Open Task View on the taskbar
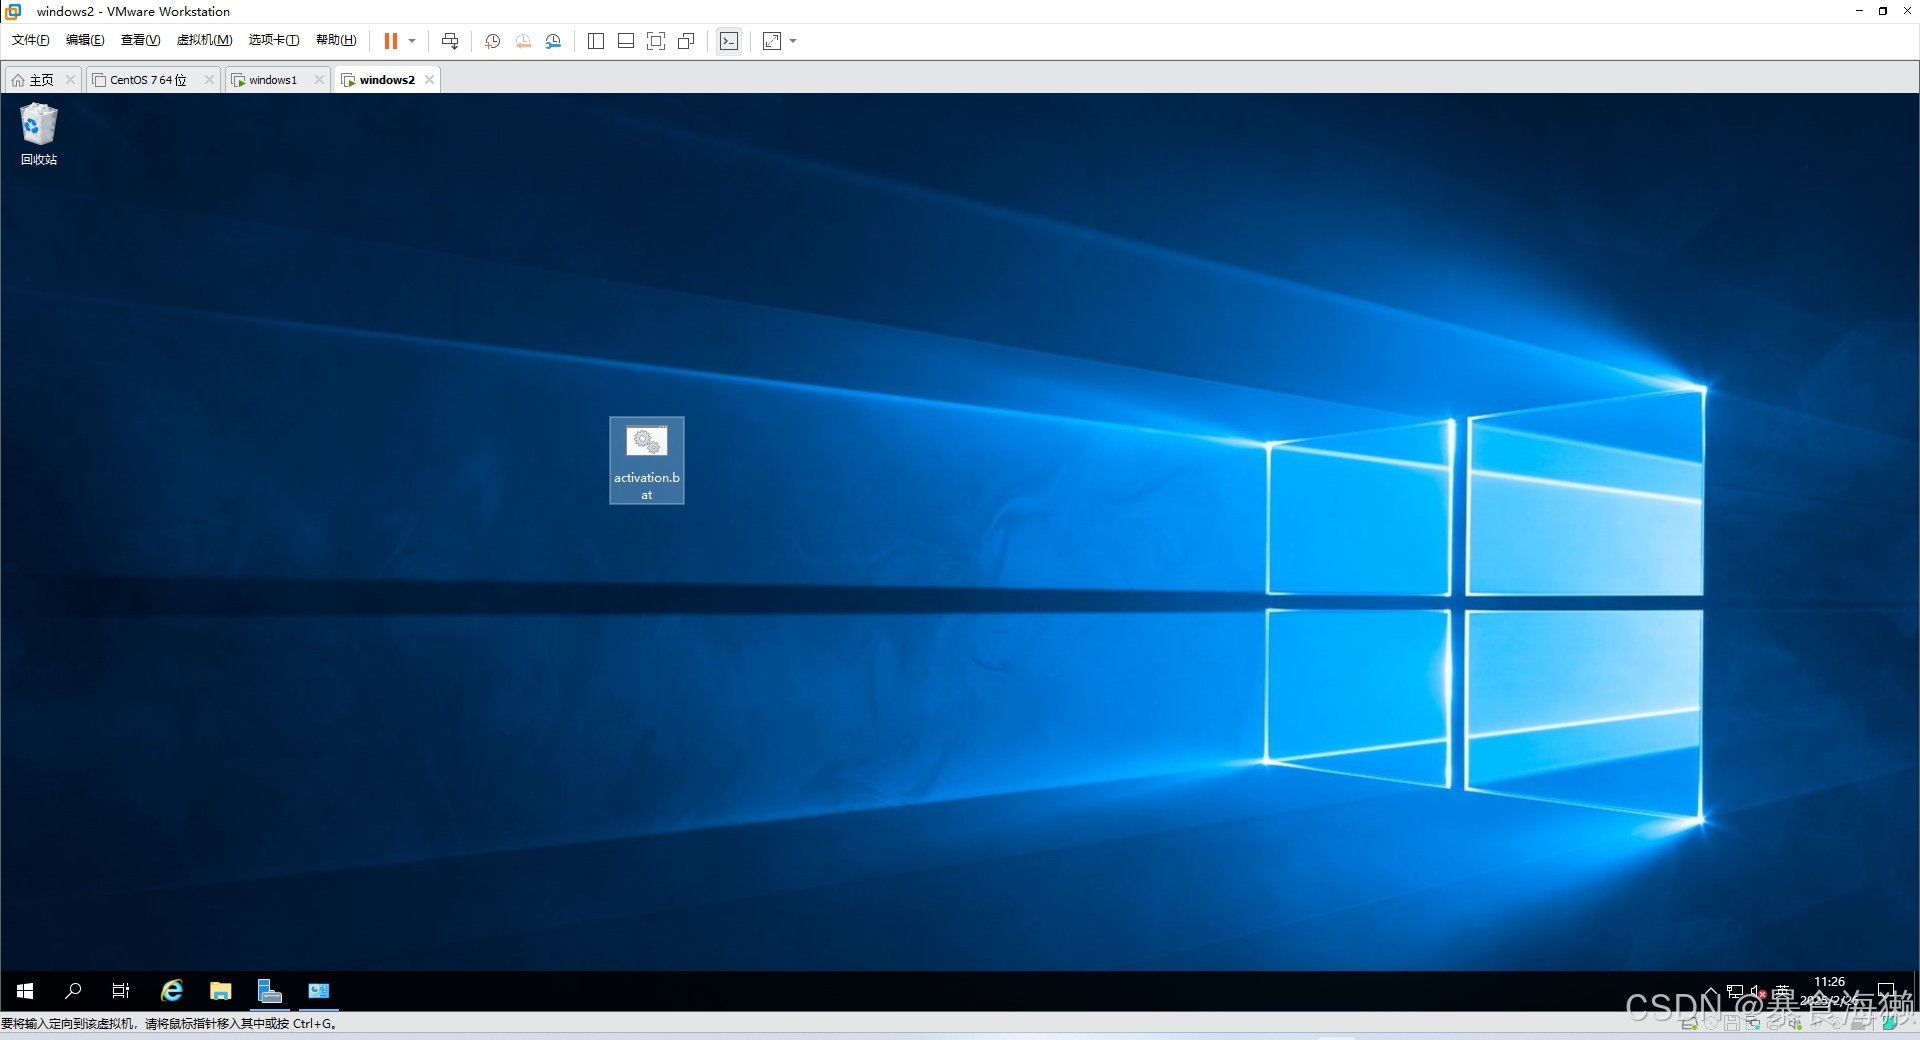This screenshot has width=1920, height=1040. point(121,991)
